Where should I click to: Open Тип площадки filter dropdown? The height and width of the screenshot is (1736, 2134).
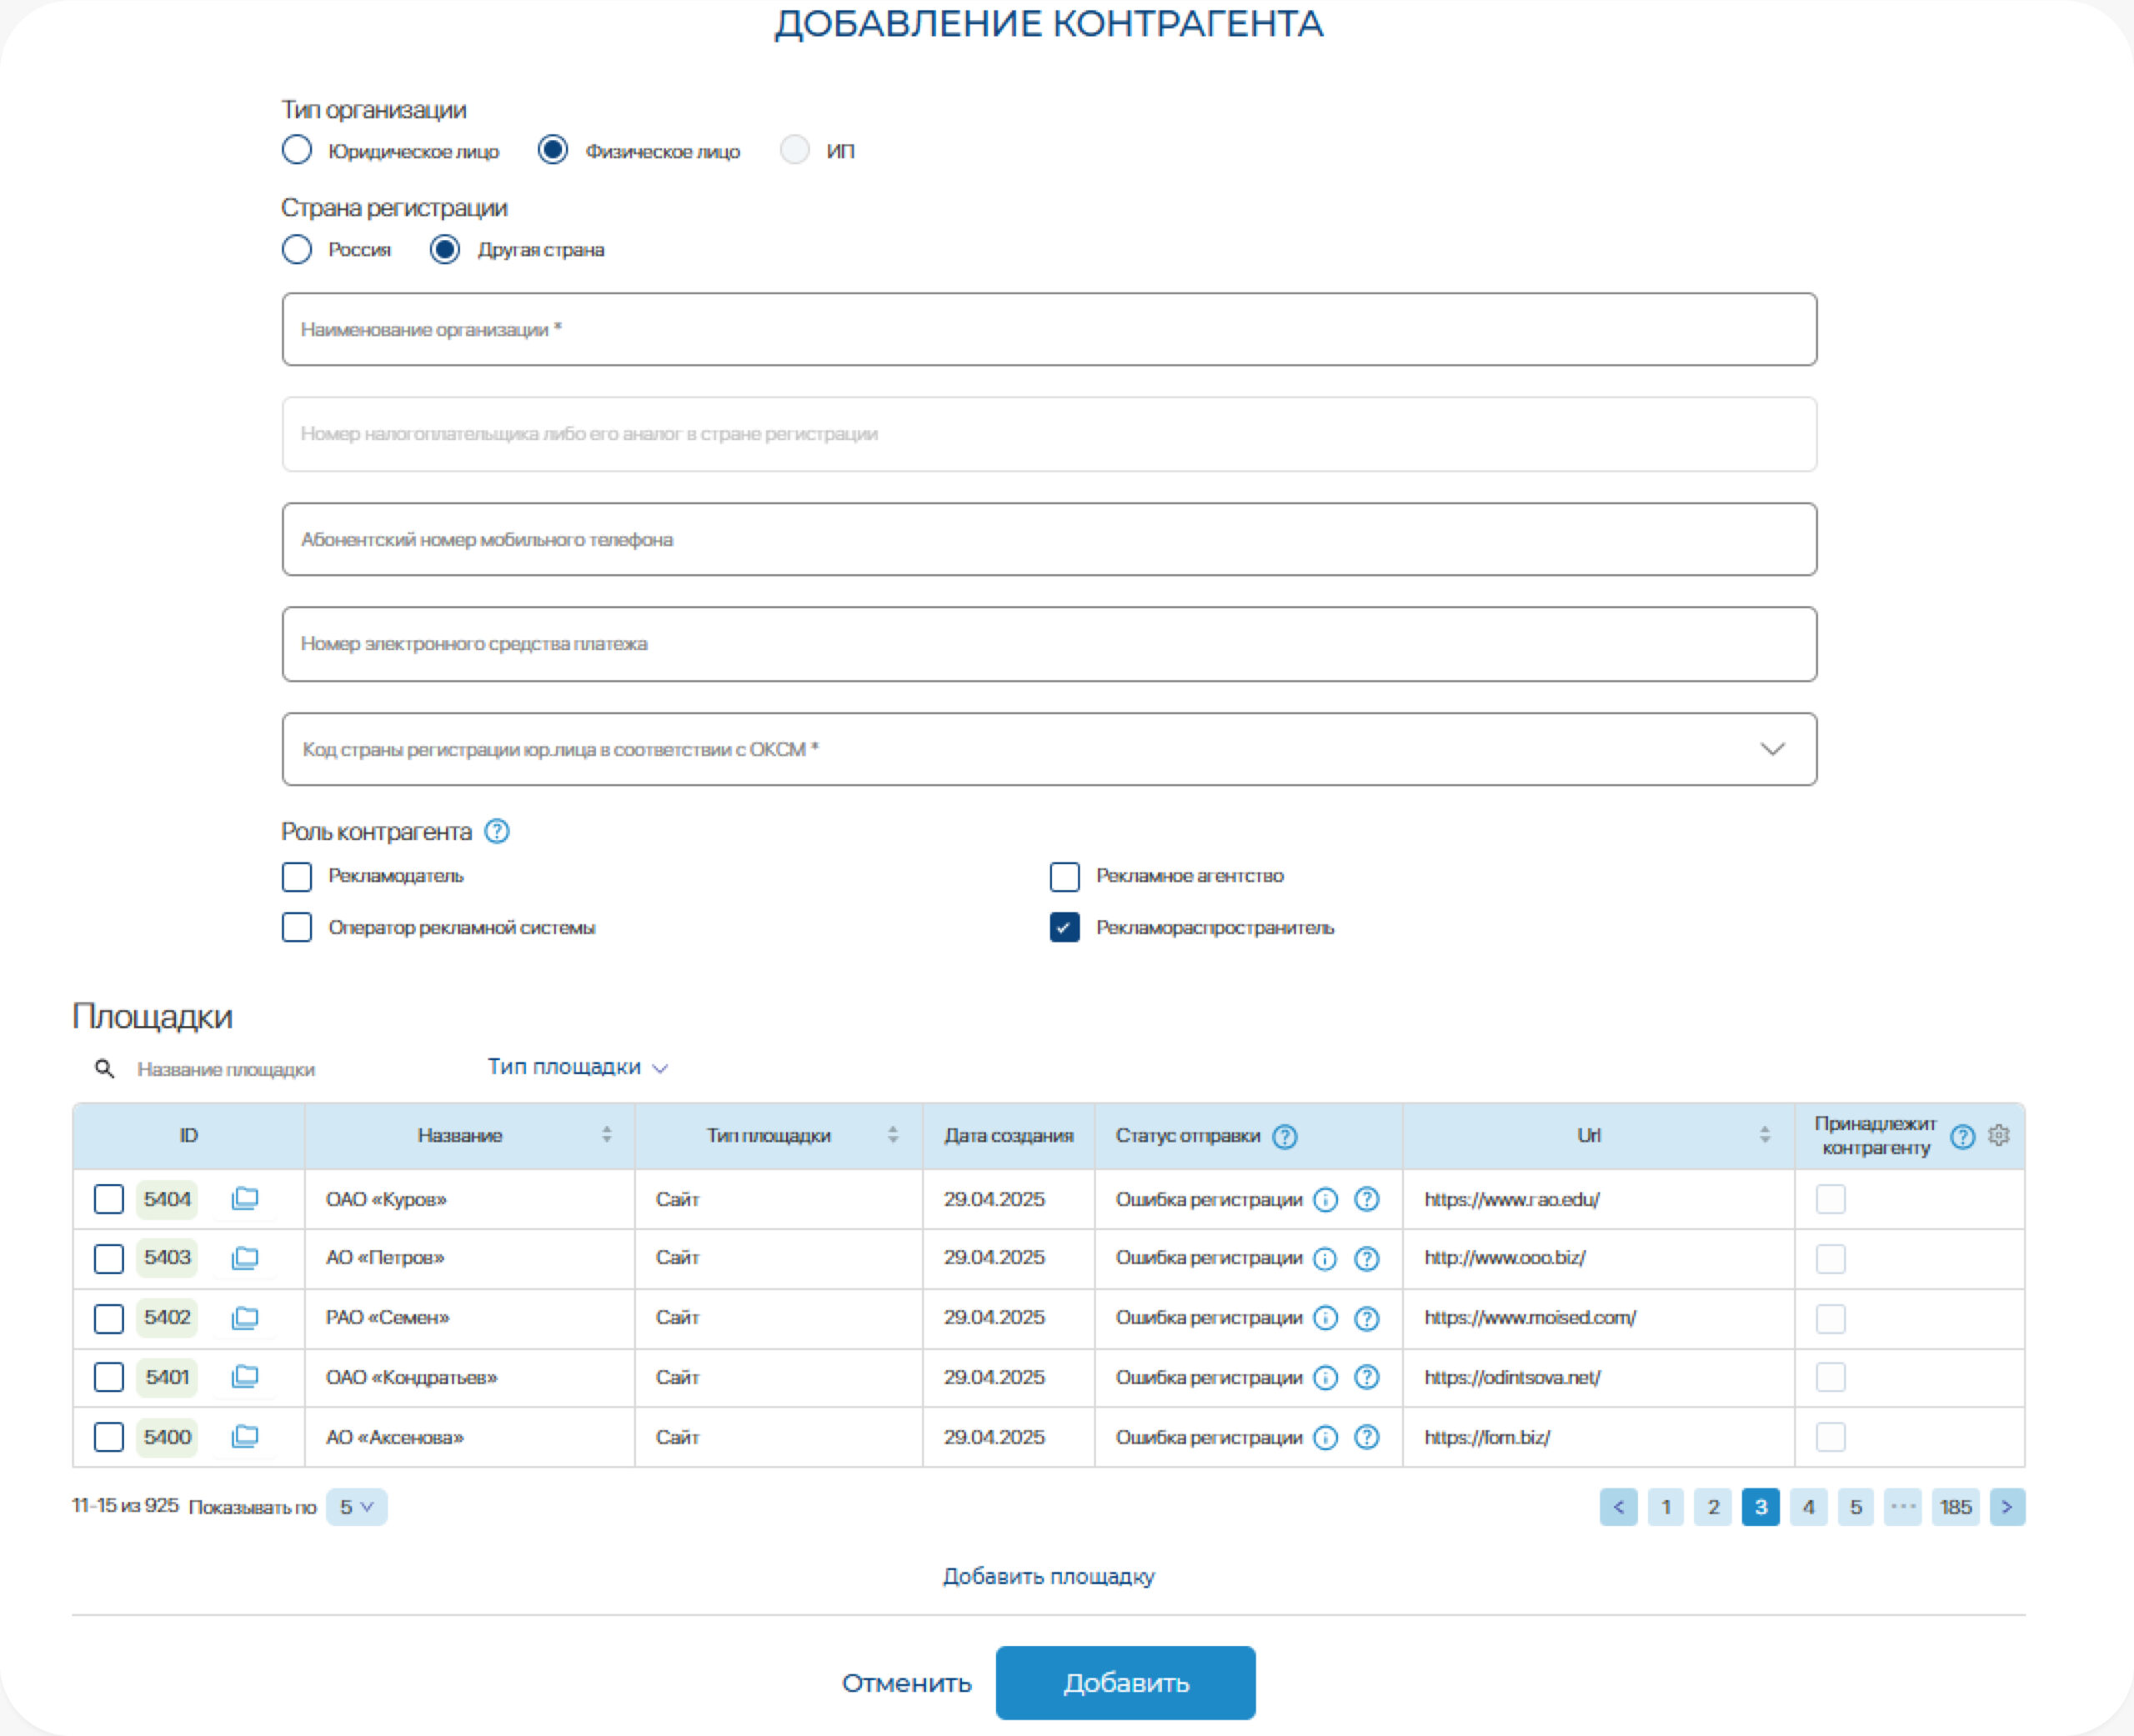coord(577,1067)
